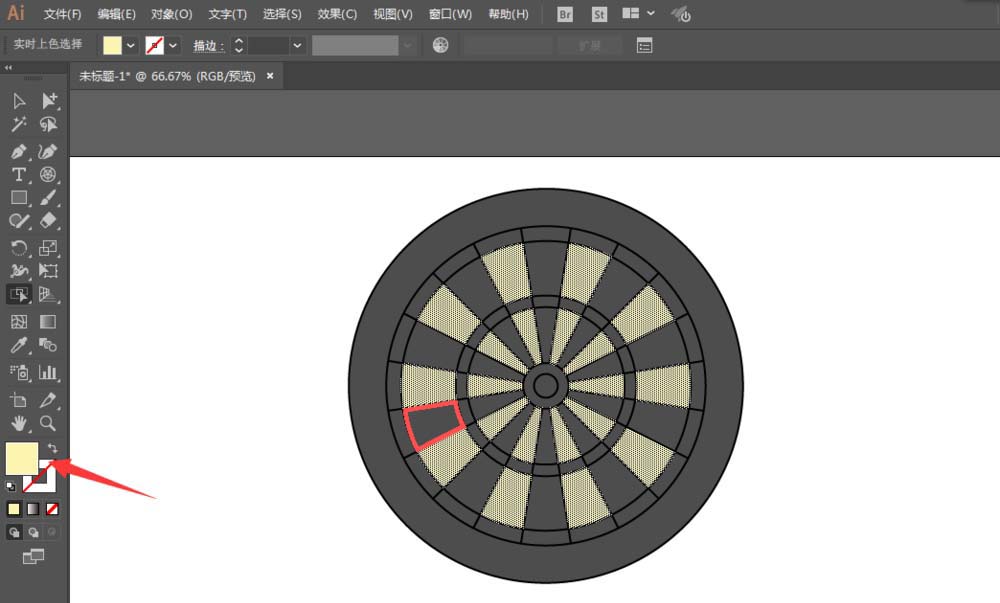Open the 文字(T) menu
Image resolution: width=1000 pixels, height=603 pixels.
227,14
